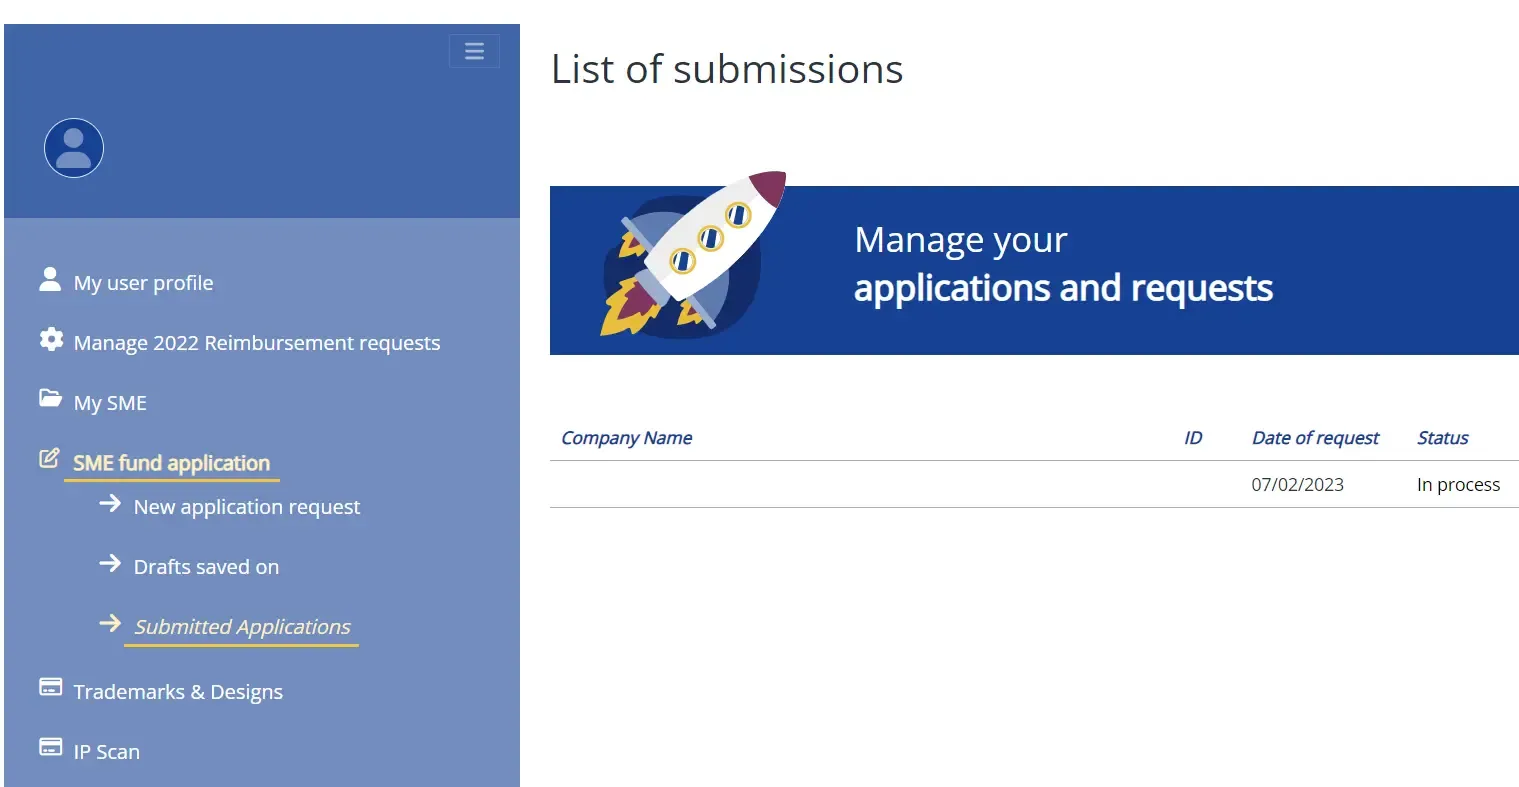Click the user avatar profile icon
This screenshot has height=787, width=1519.
74,148
